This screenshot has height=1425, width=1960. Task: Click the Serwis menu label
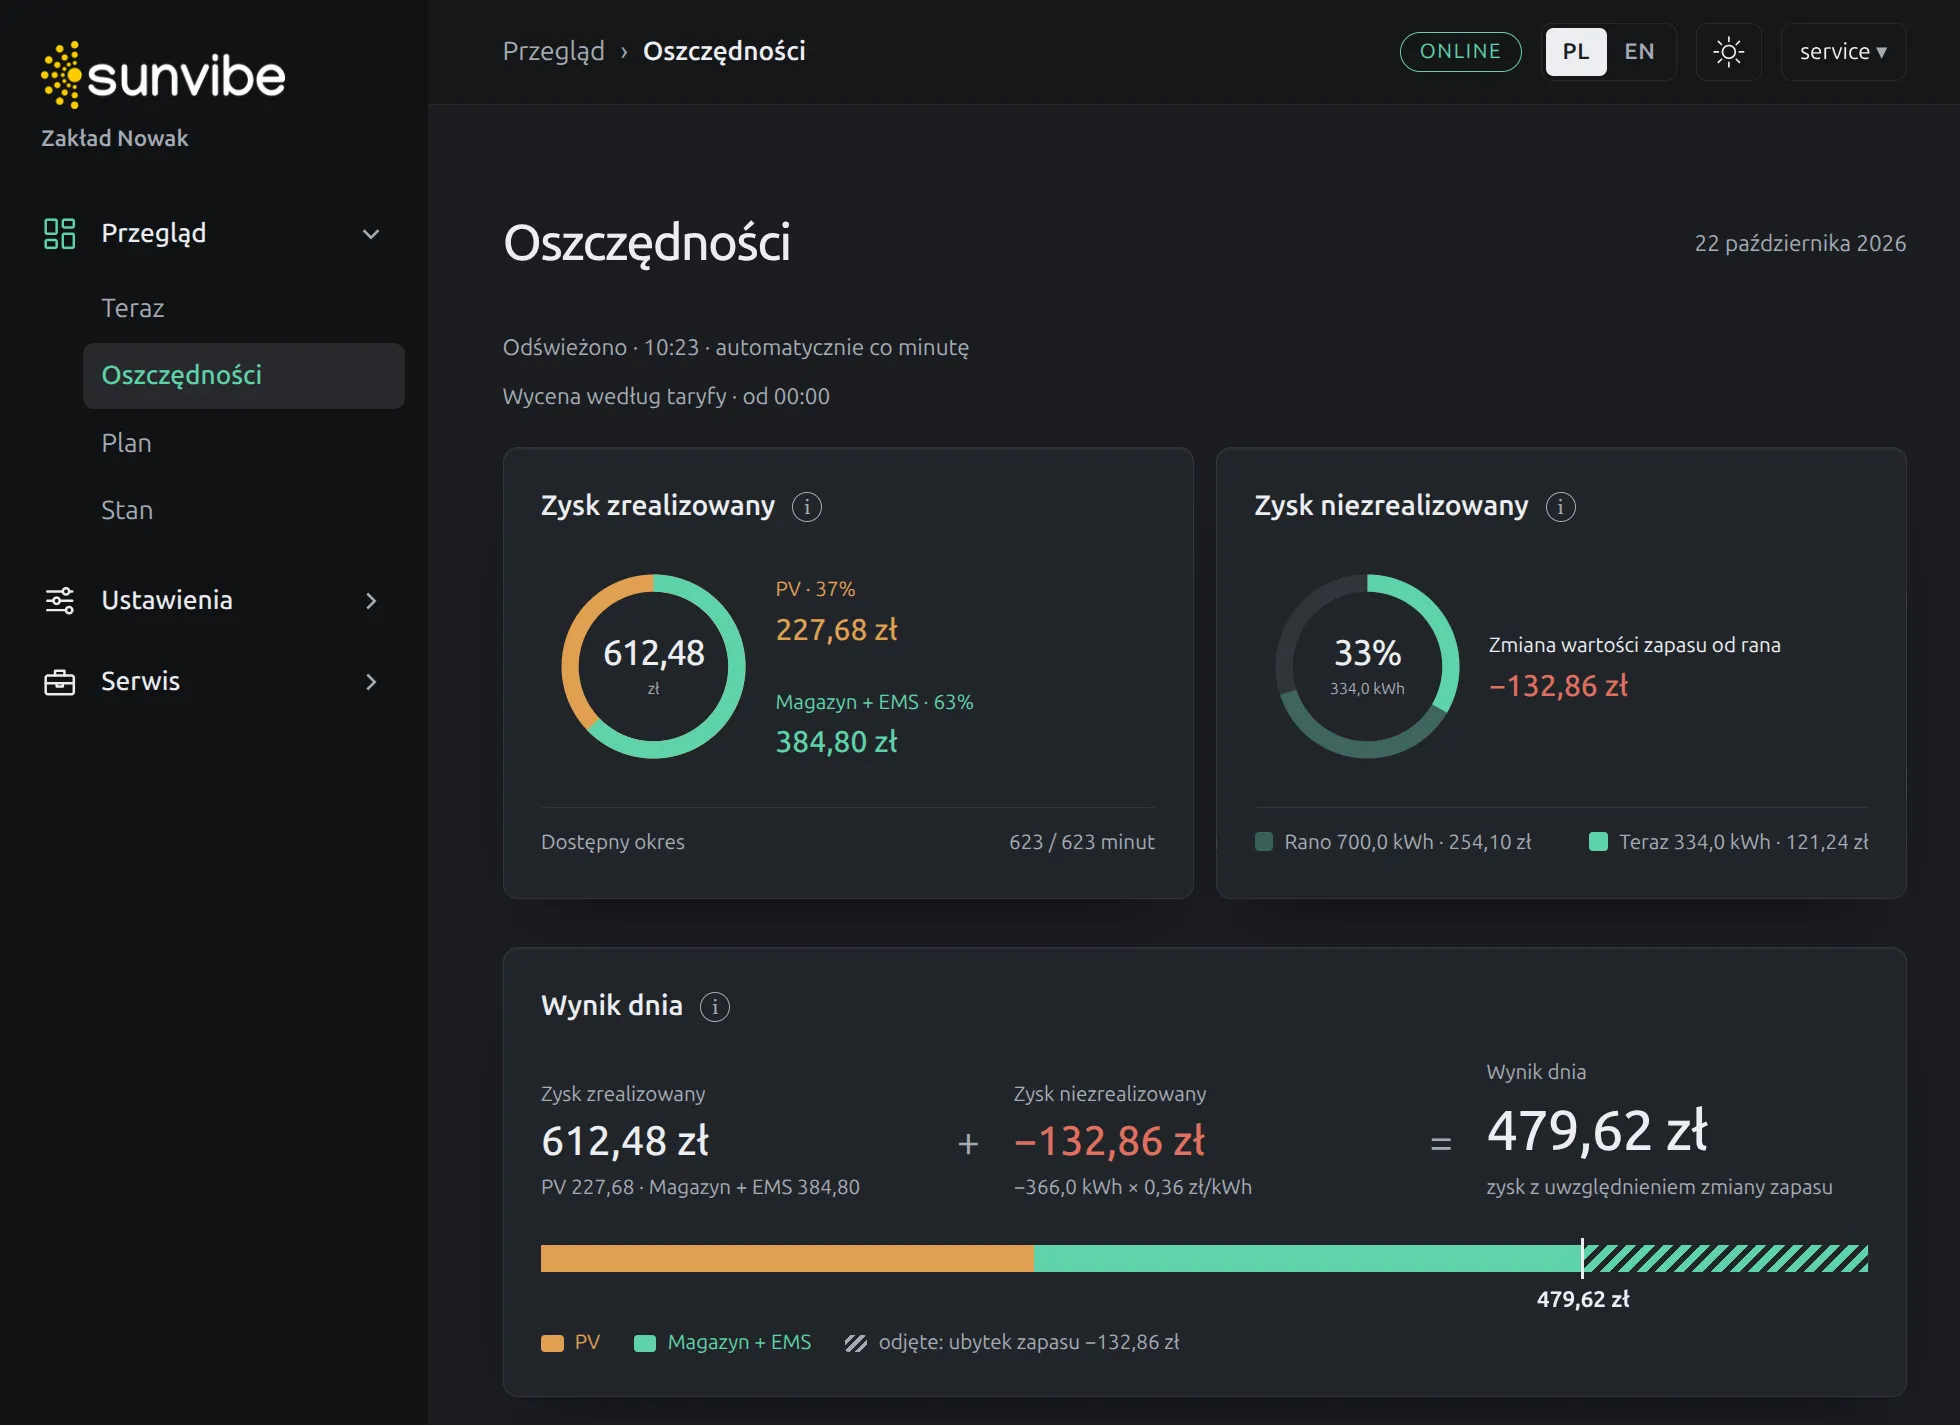pyautogui.click(x=141, y=681)
